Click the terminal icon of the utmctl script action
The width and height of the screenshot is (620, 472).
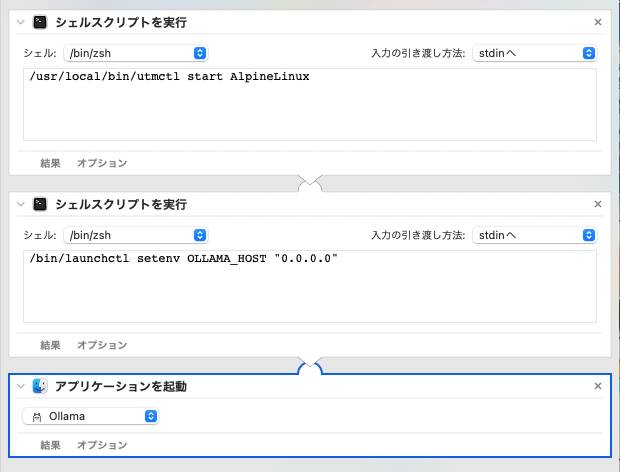click(x=39, y=21)
